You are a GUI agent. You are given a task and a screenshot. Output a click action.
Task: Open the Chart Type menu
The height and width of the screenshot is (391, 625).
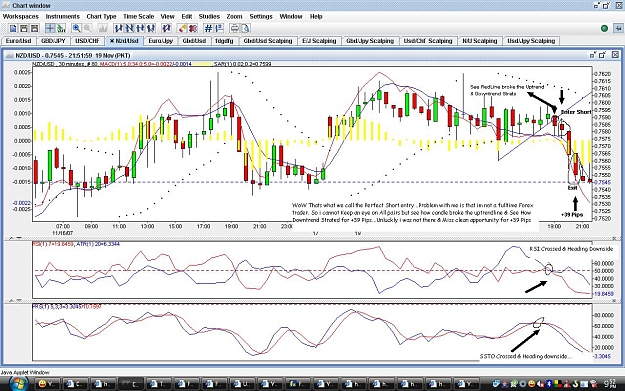coord(101,16)
